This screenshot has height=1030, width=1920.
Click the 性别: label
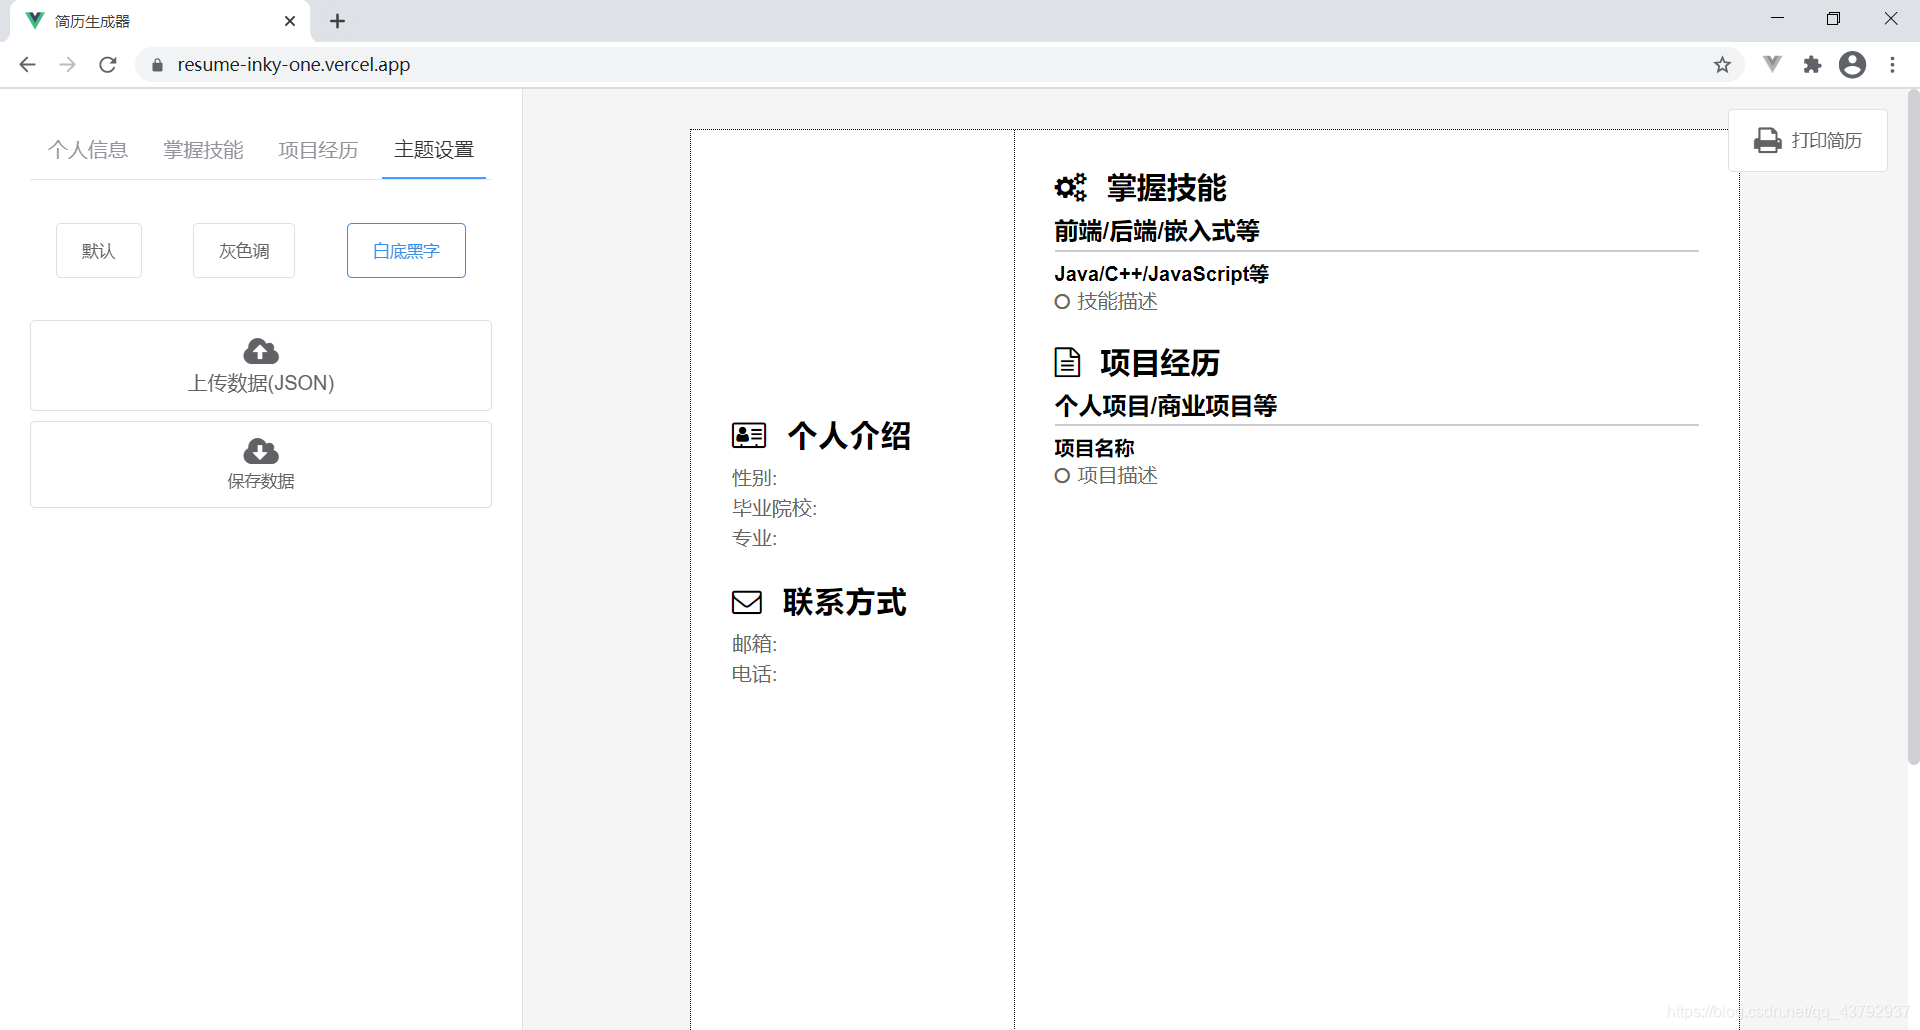pos(754,478)
